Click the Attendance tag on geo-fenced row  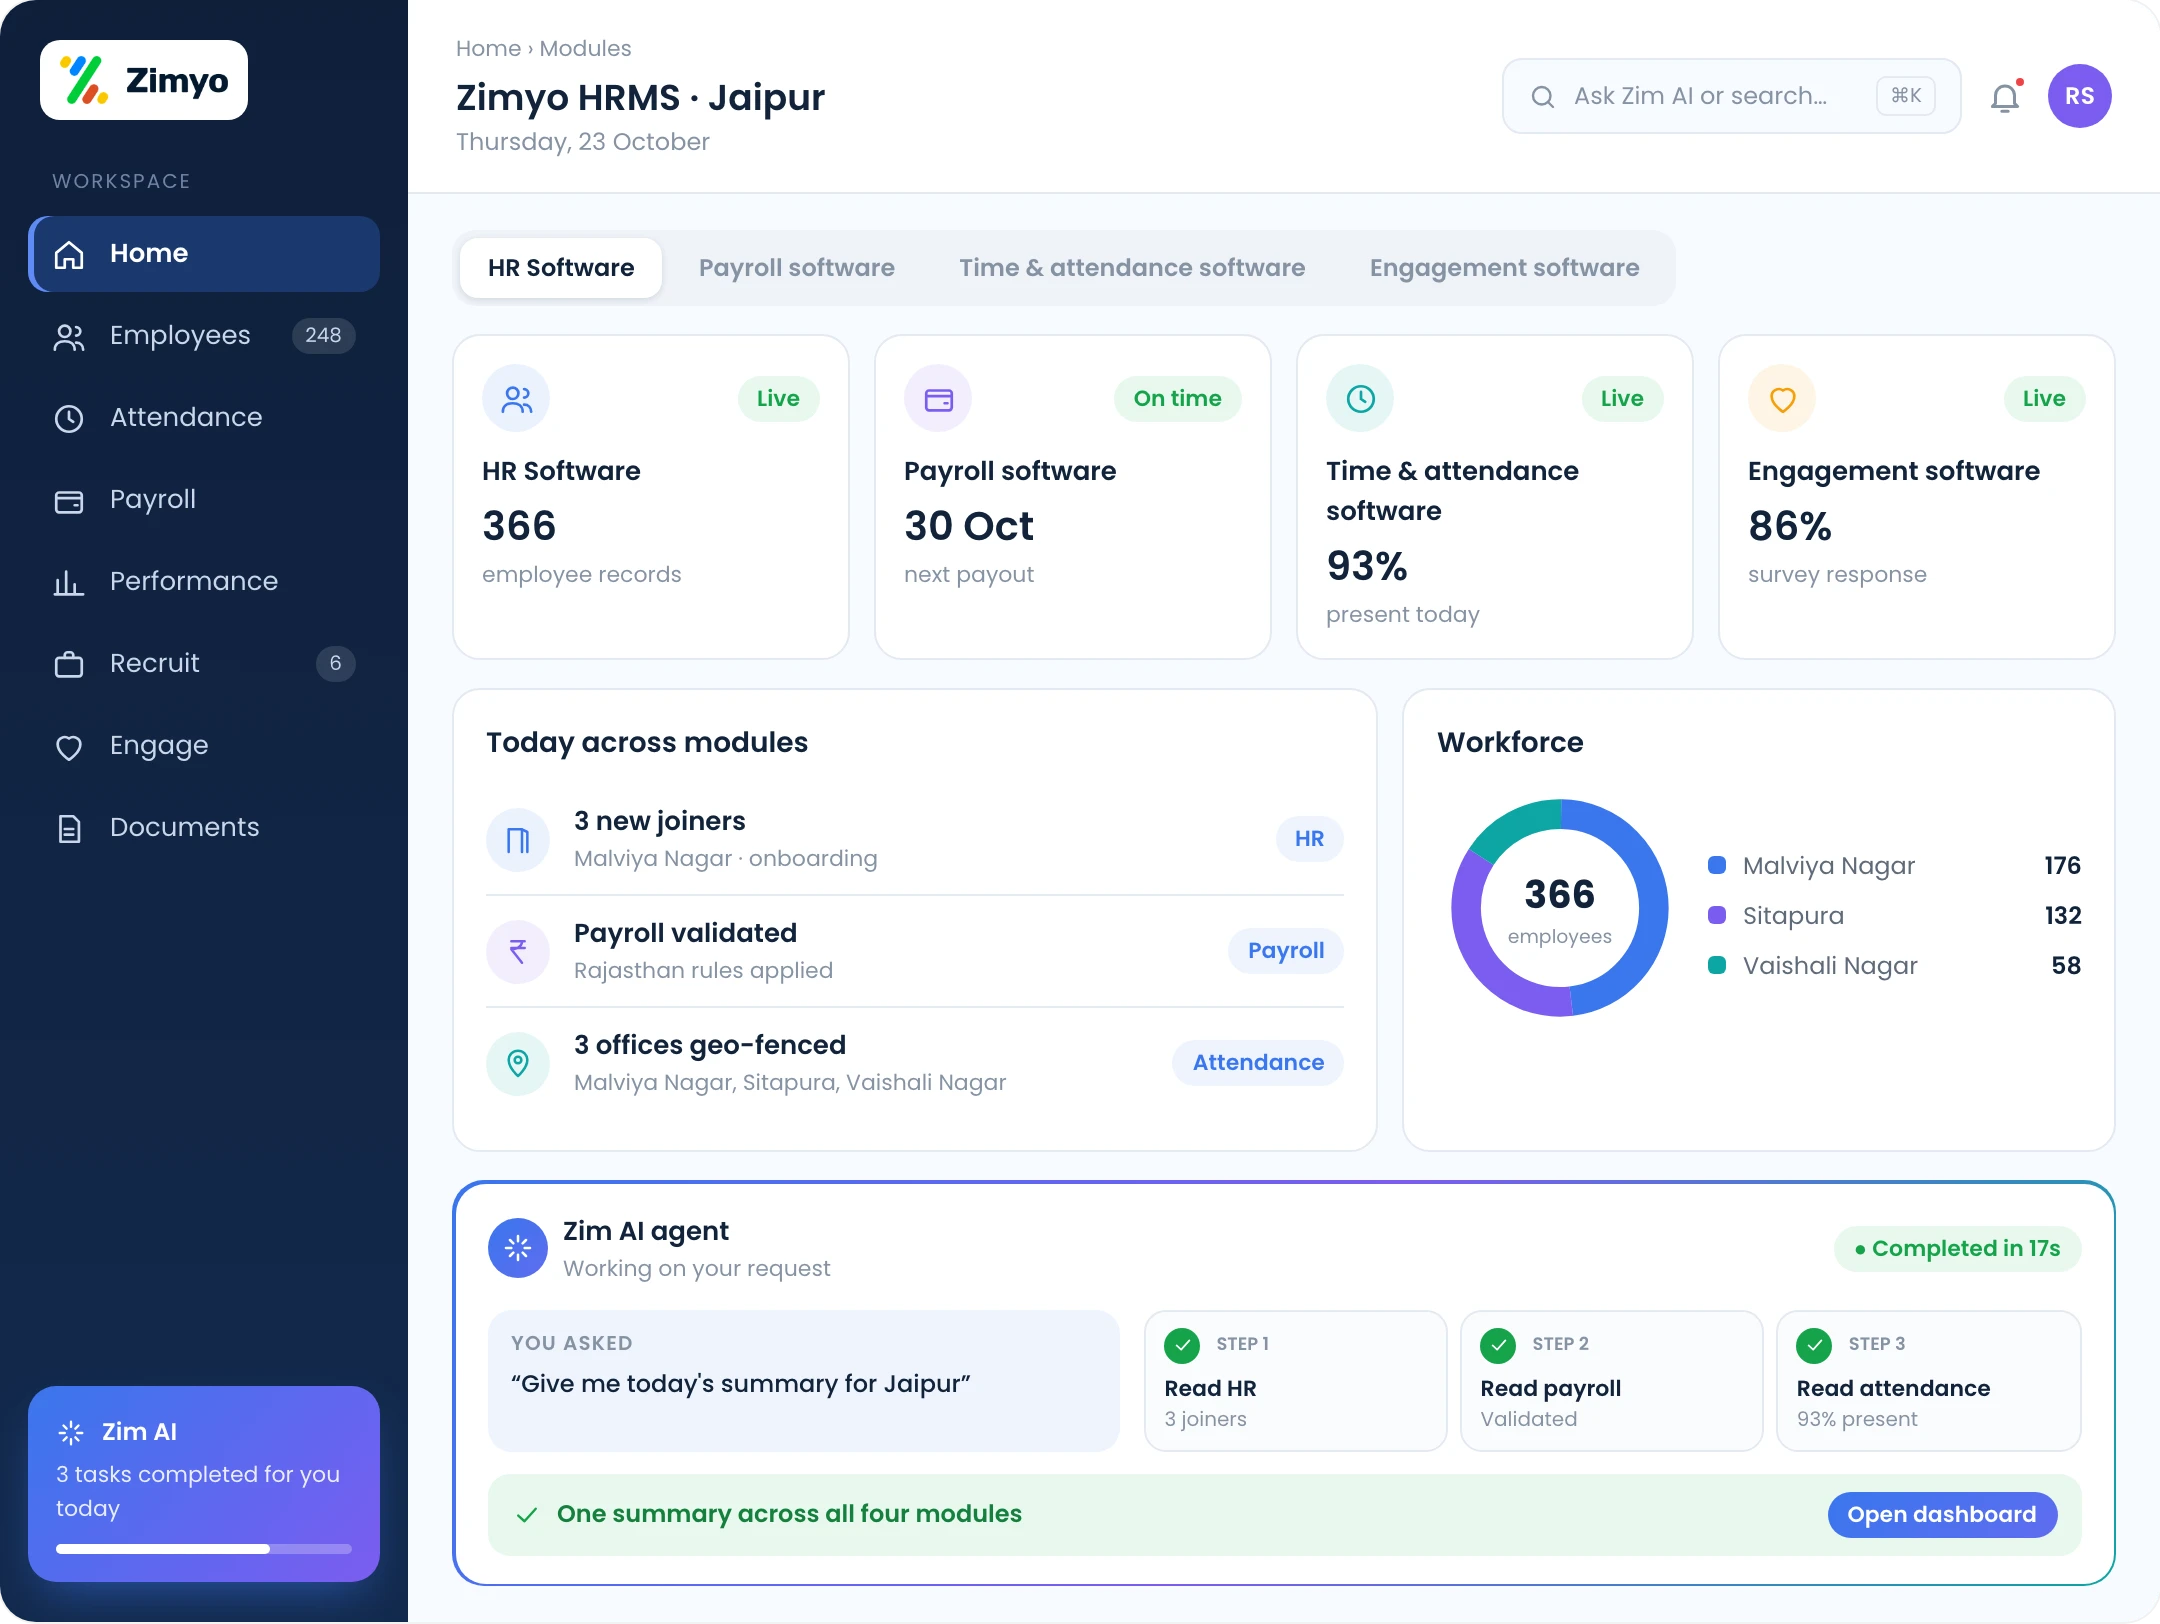click(x=1258, y=1063)
